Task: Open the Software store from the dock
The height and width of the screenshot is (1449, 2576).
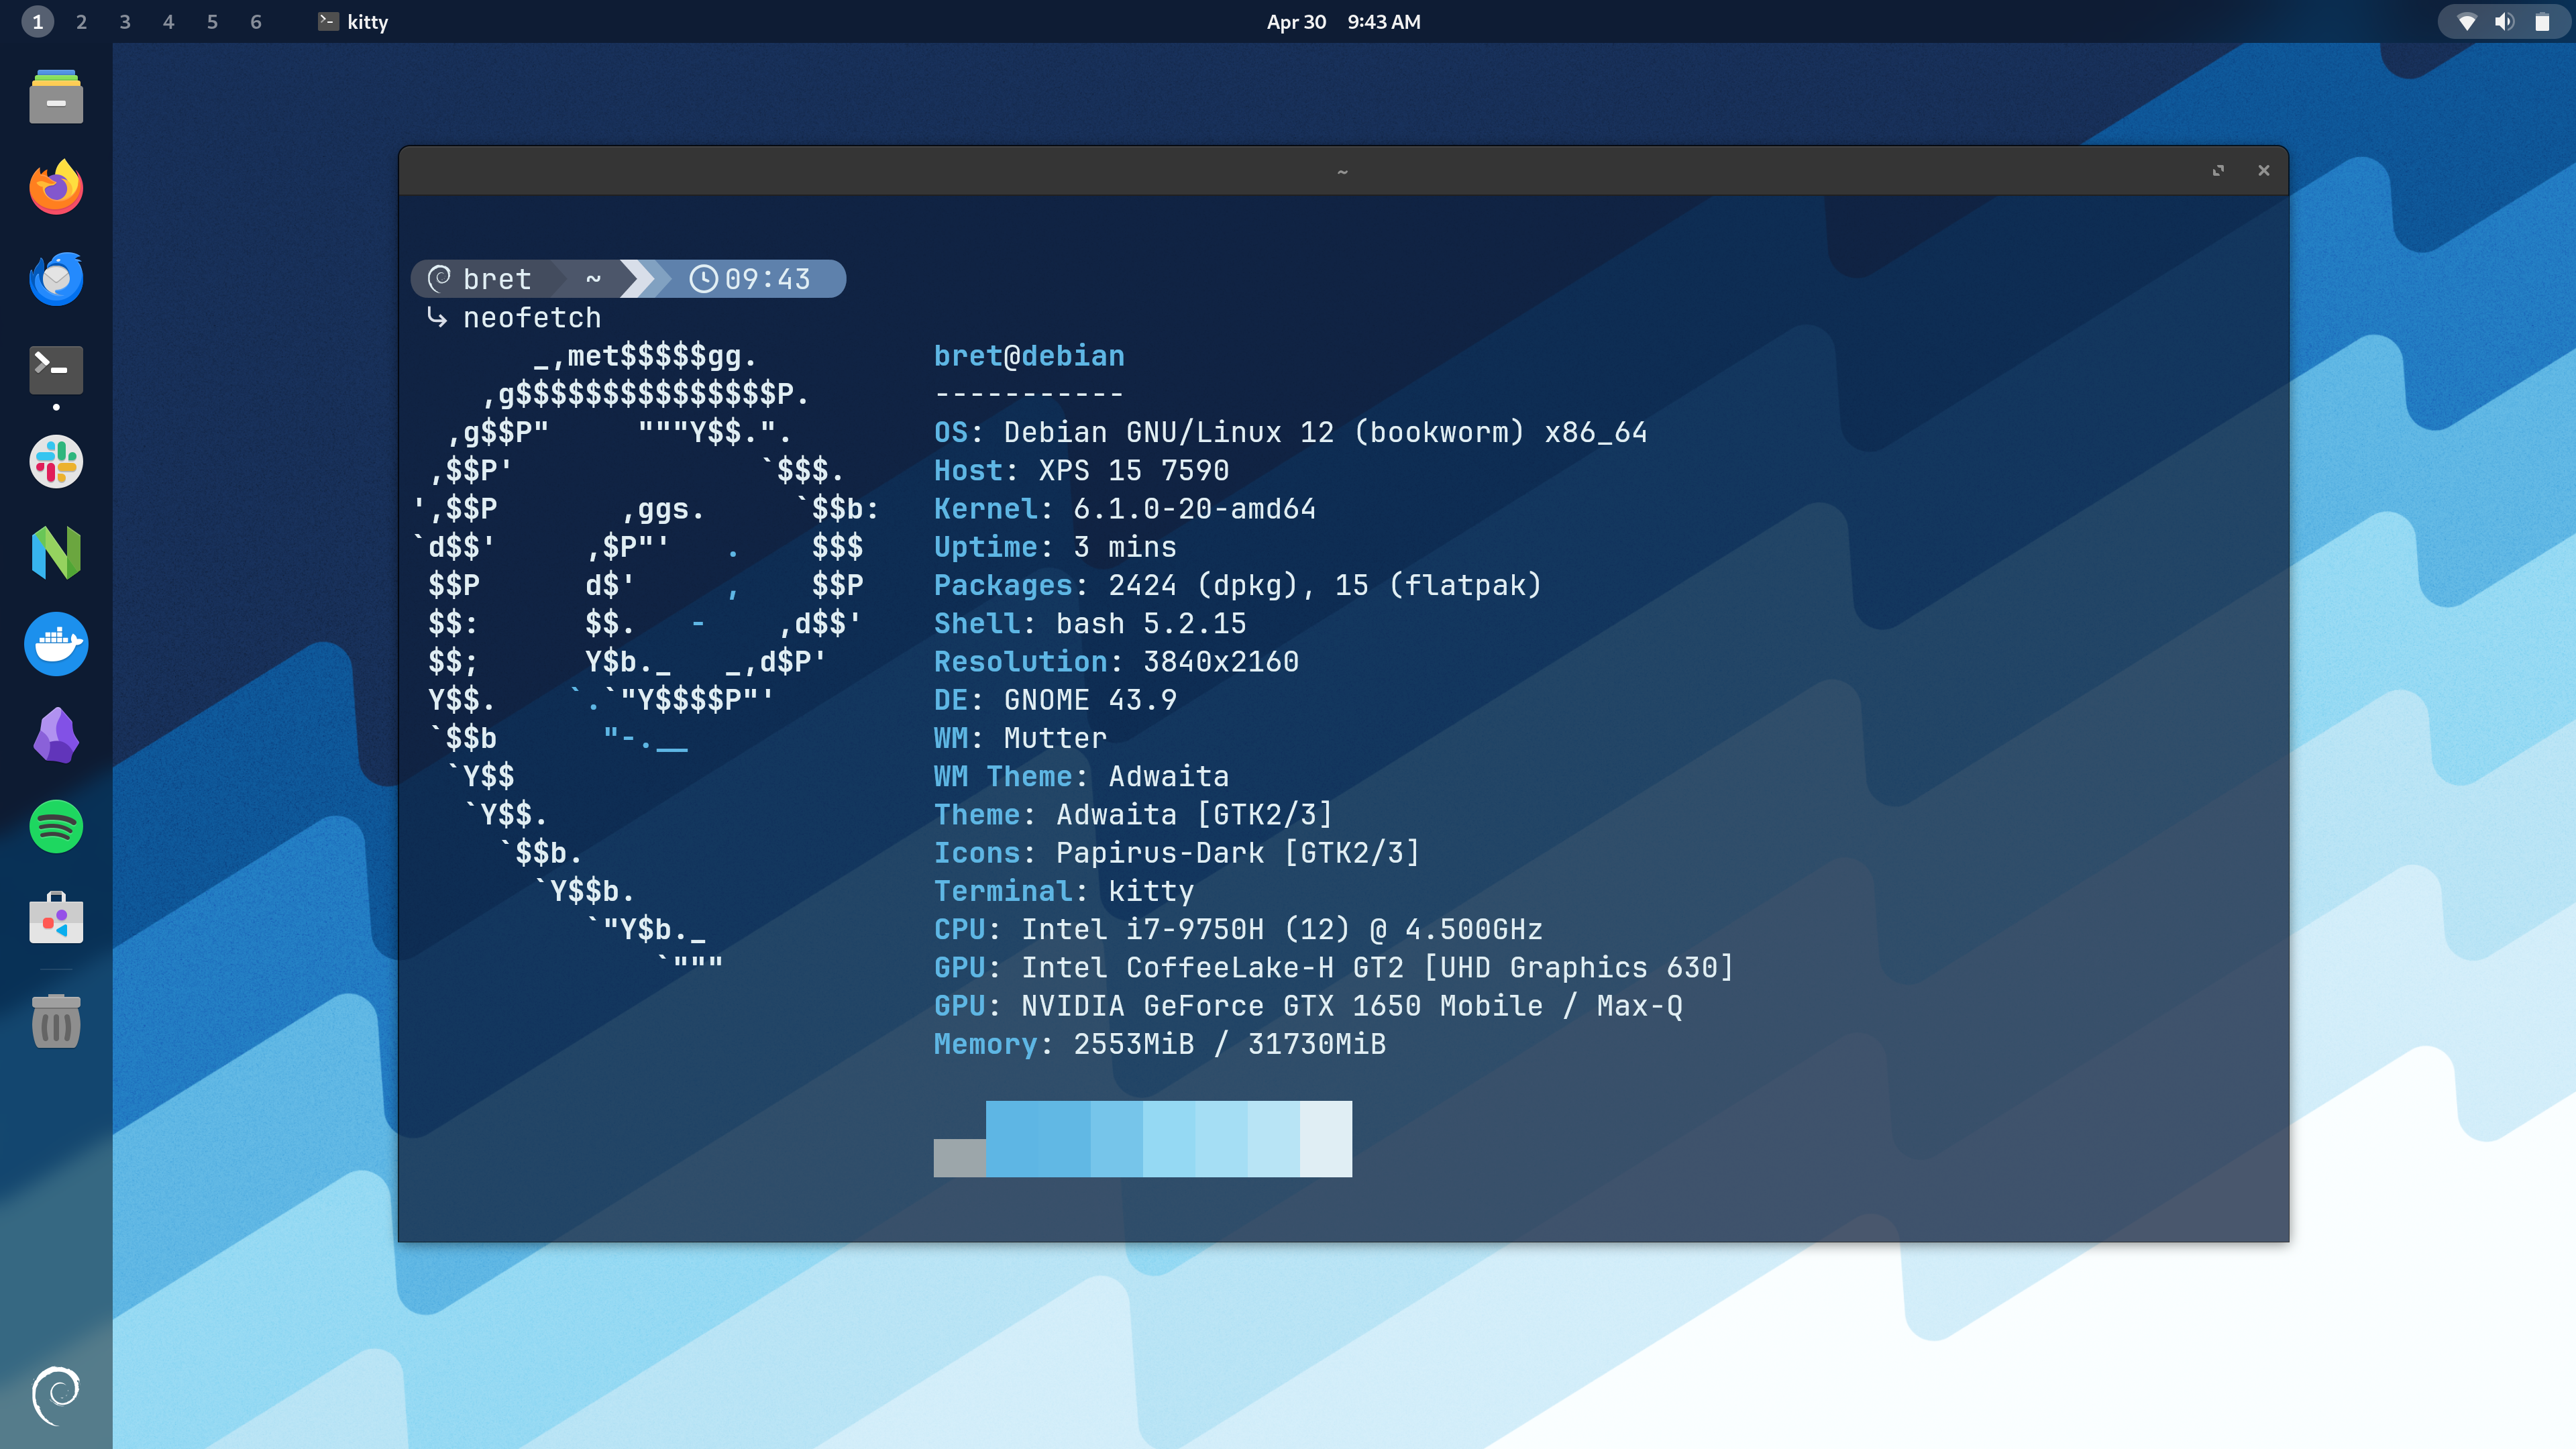Action: coord(56,917)
